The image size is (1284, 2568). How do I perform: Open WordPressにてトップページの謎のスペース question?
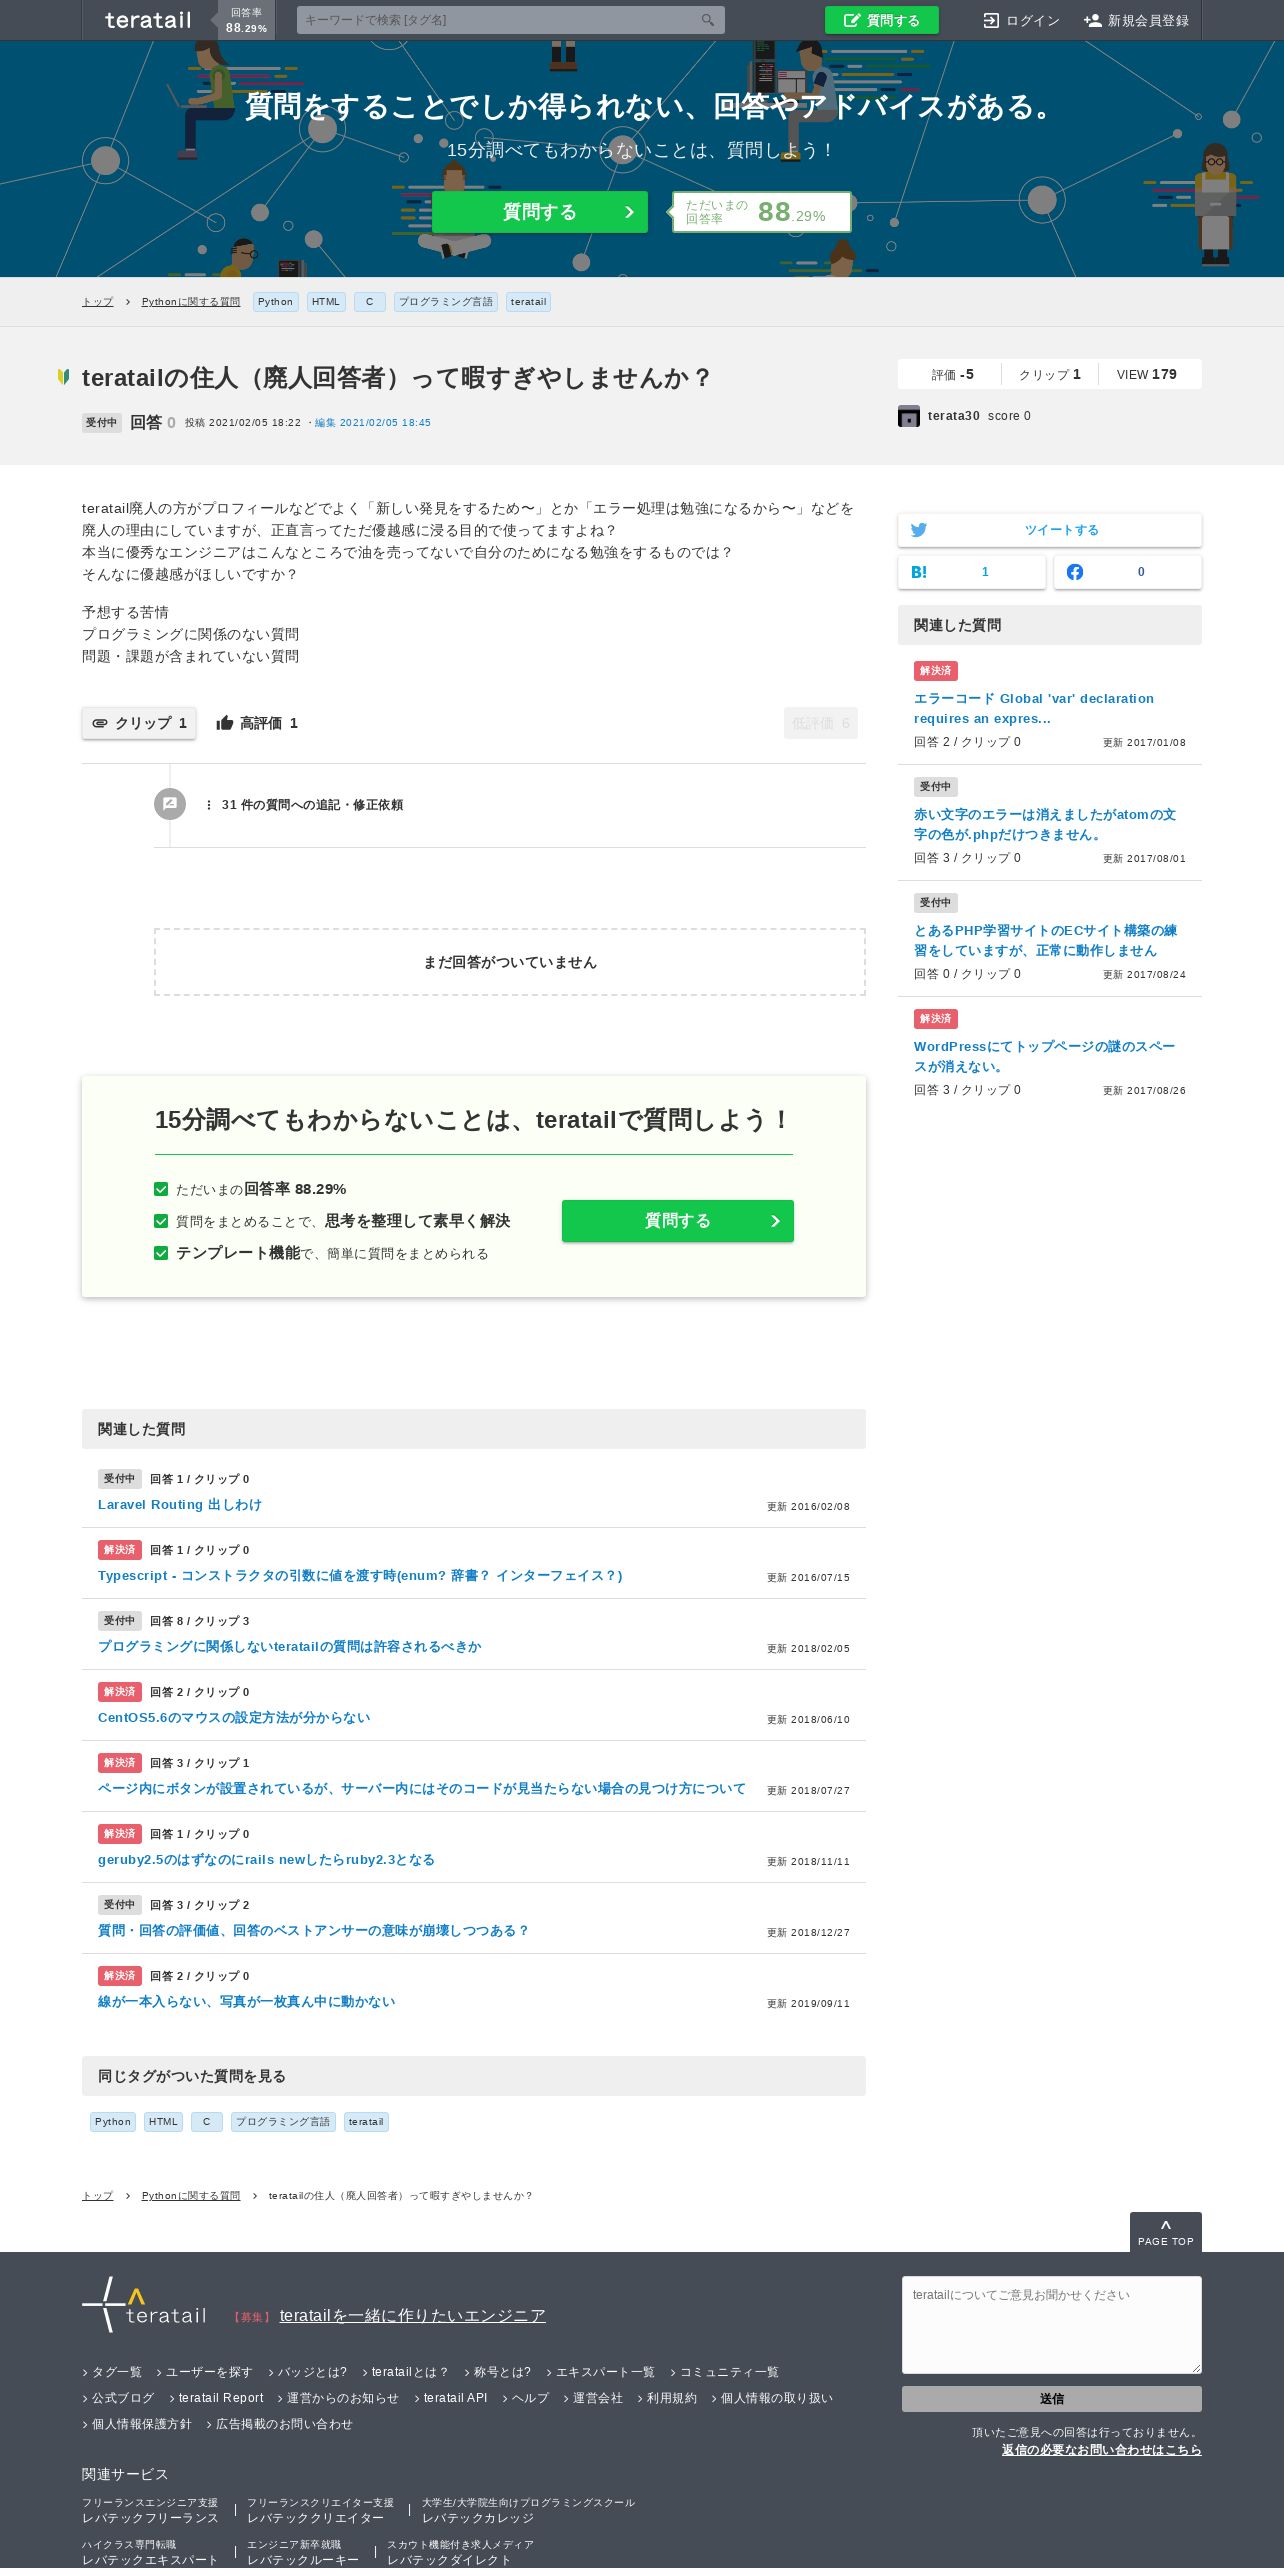[1045, 1056]
